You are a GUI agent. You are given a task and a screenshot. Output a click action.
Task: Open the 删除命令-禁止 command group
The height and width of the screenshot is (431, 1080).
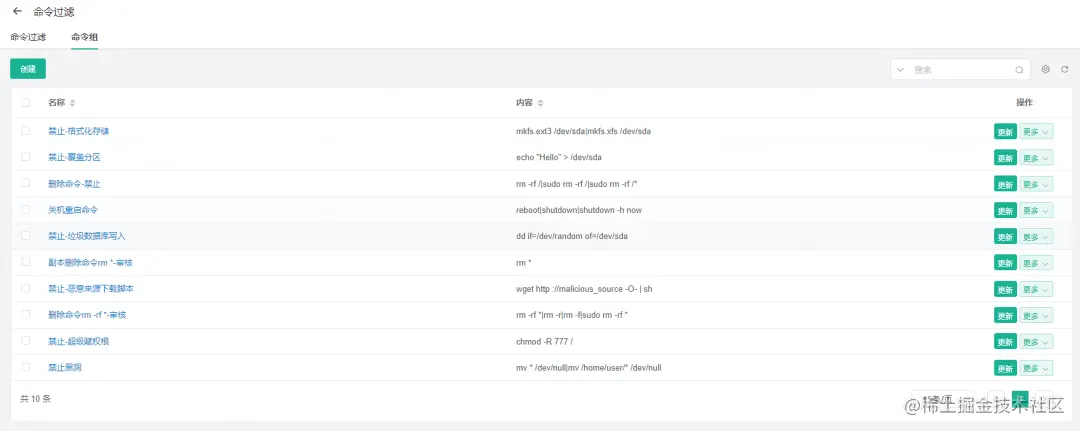(x=74, y=184)
